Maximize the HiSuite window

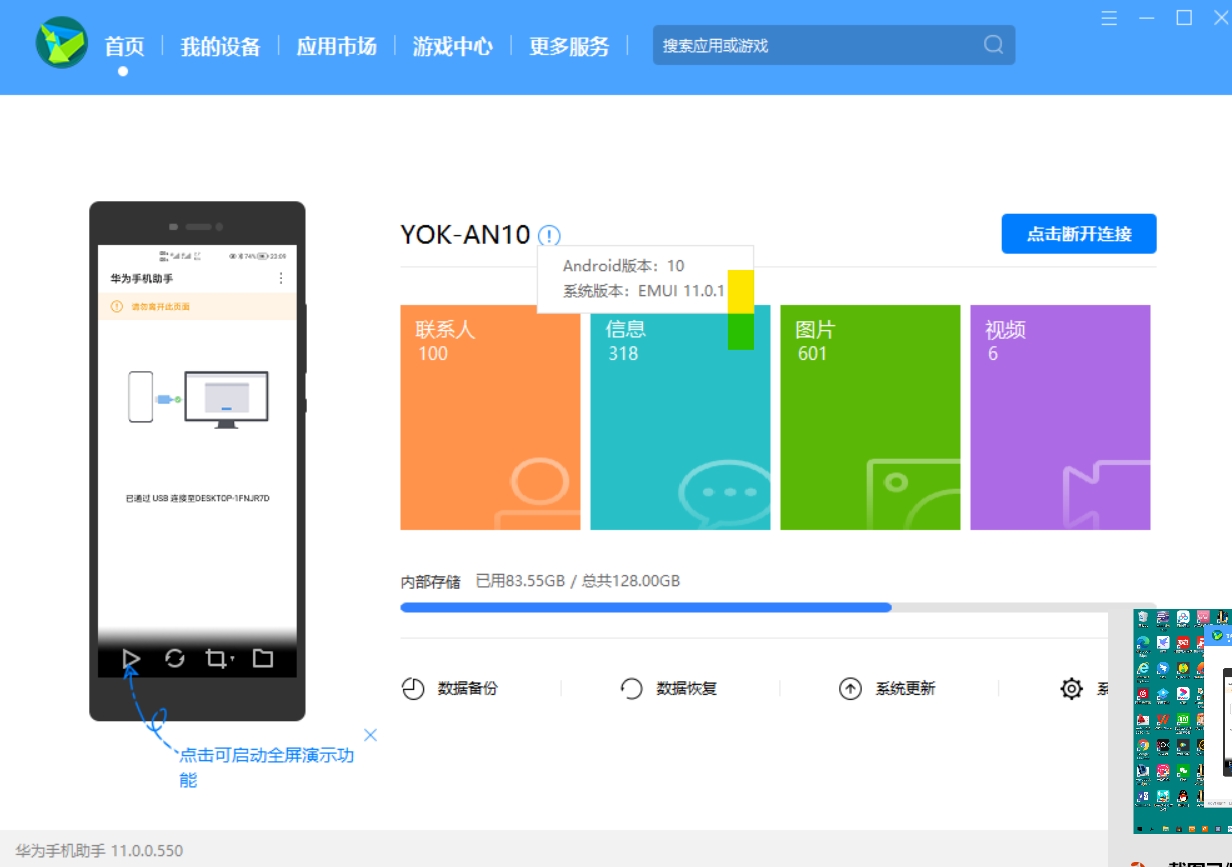point(1184,18)
